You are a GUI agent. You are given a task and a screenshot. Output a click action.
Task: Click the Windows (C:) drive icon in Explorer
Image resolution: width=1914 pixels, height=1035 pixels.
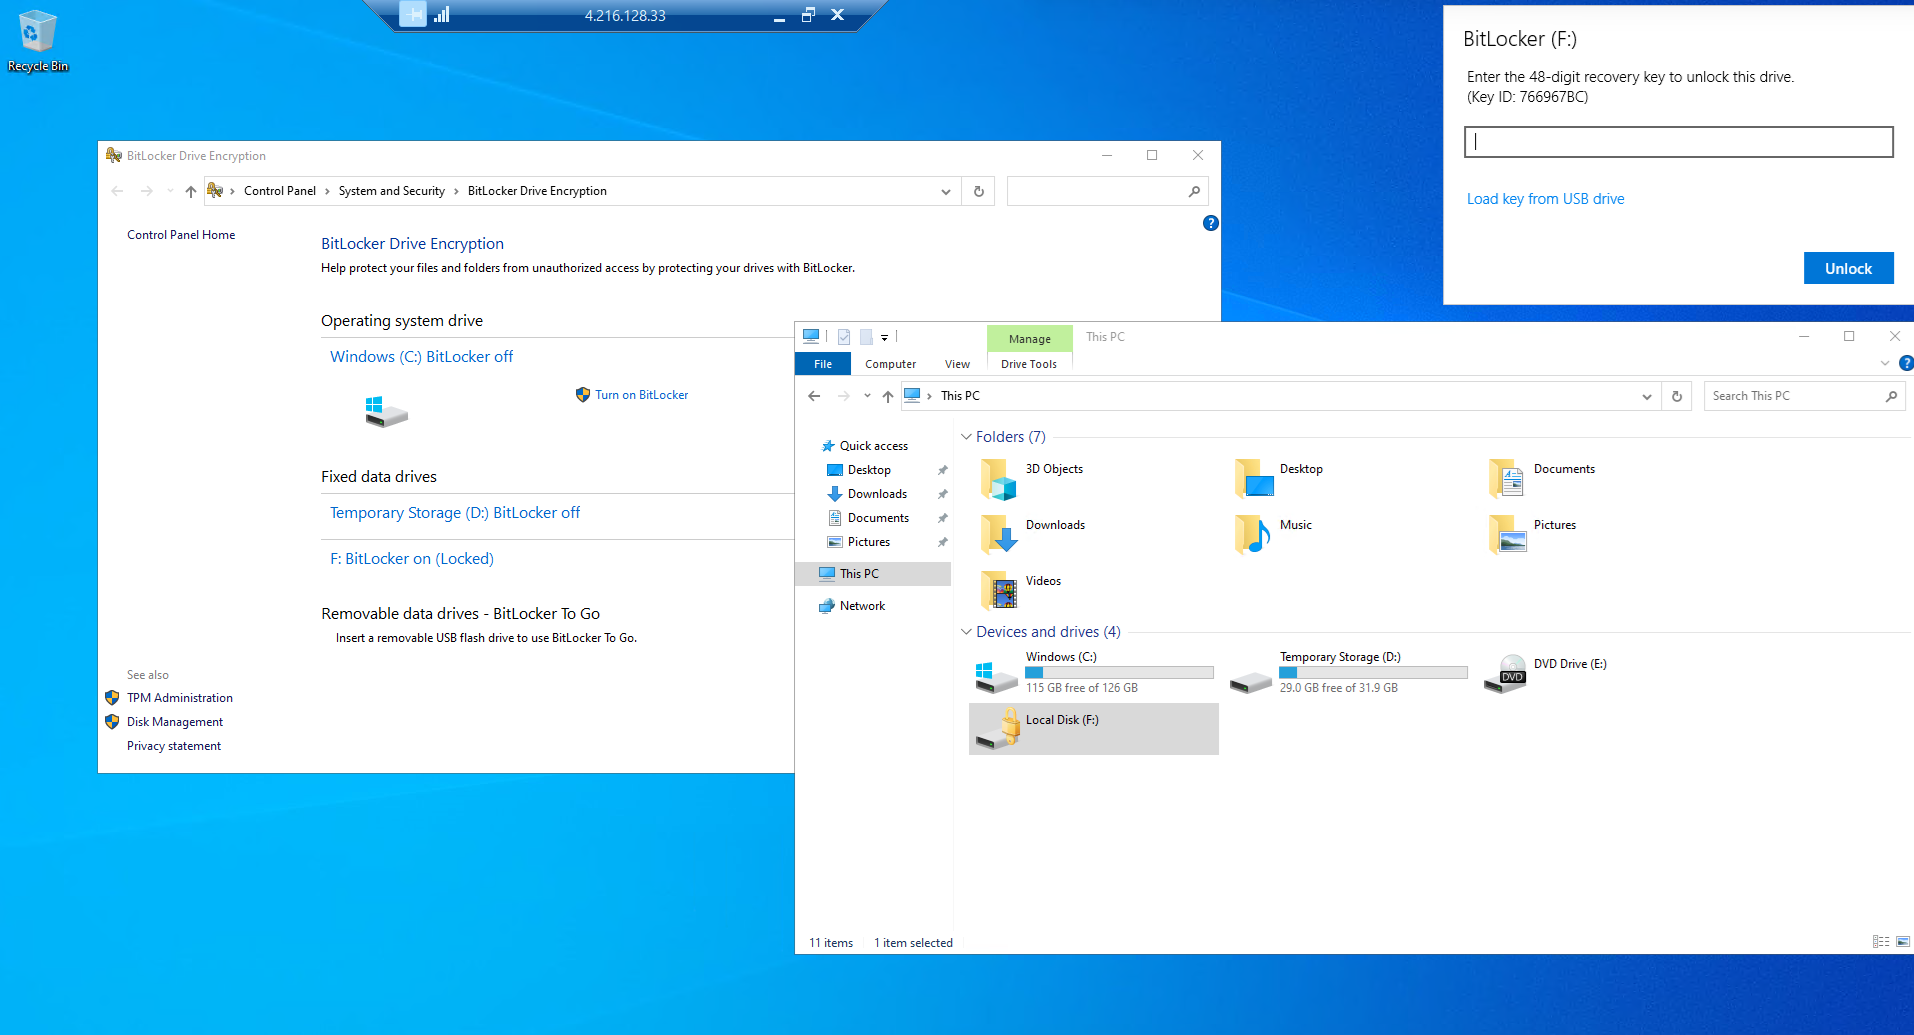click(x=996, y=675)
